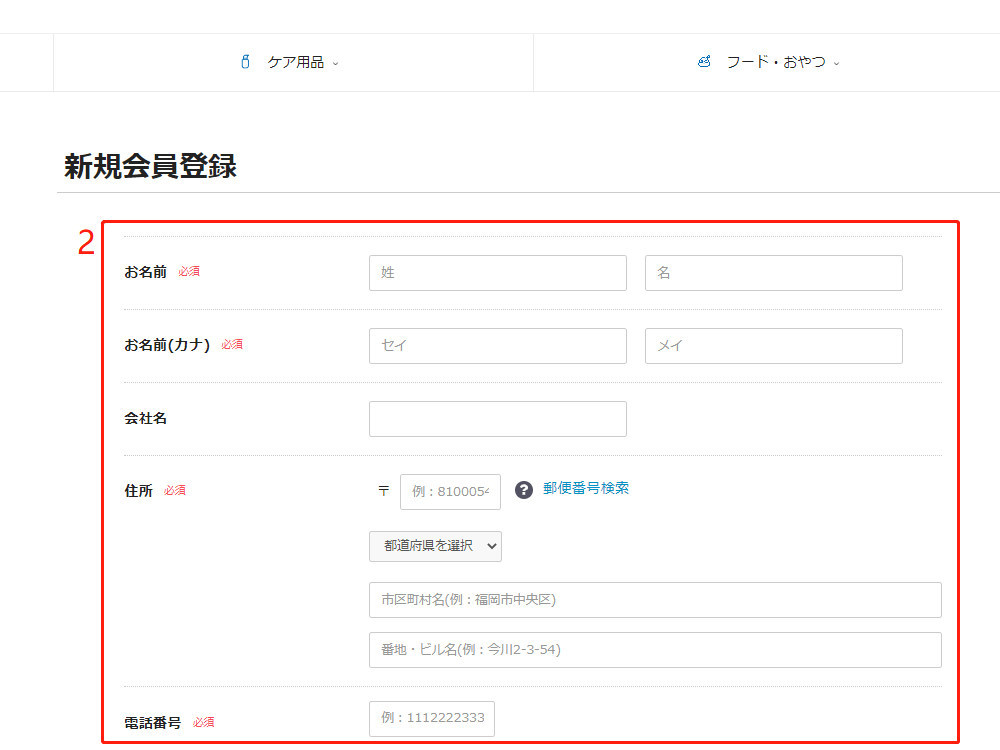
Task: Click the bottle icon beside ケア用品
Action: (245, 62)
